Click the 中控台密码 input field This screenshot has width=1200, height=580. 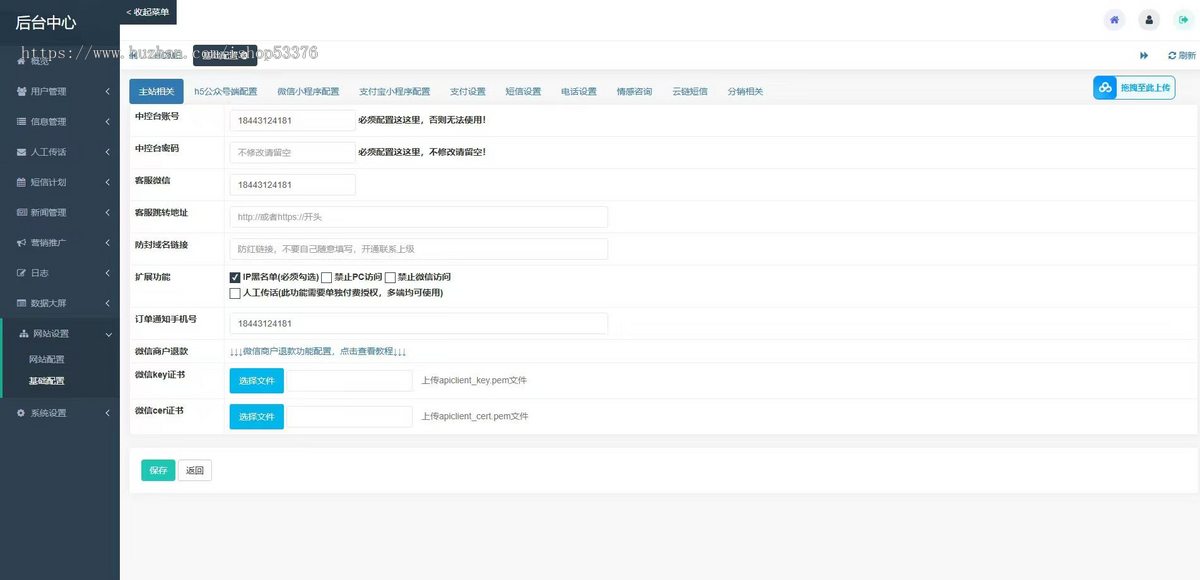pyautogui.click(x=292, y=152)
